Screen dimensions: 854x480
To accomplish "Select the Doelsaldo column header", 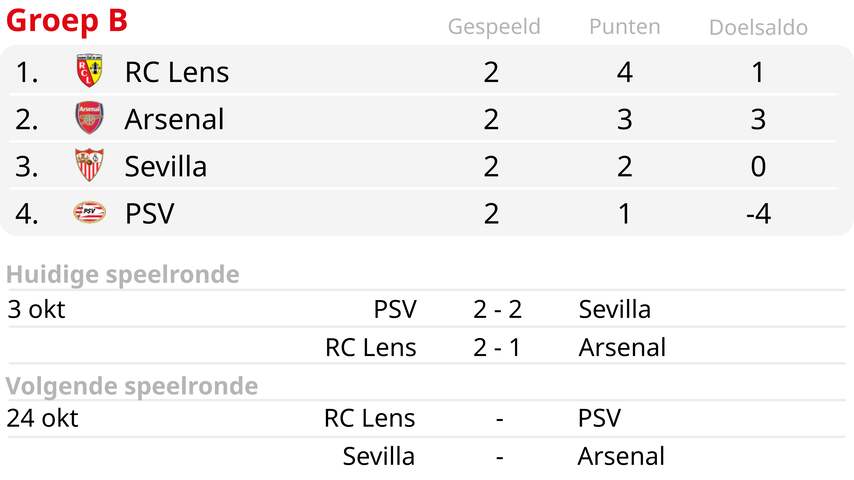I will tap(758, 27).
